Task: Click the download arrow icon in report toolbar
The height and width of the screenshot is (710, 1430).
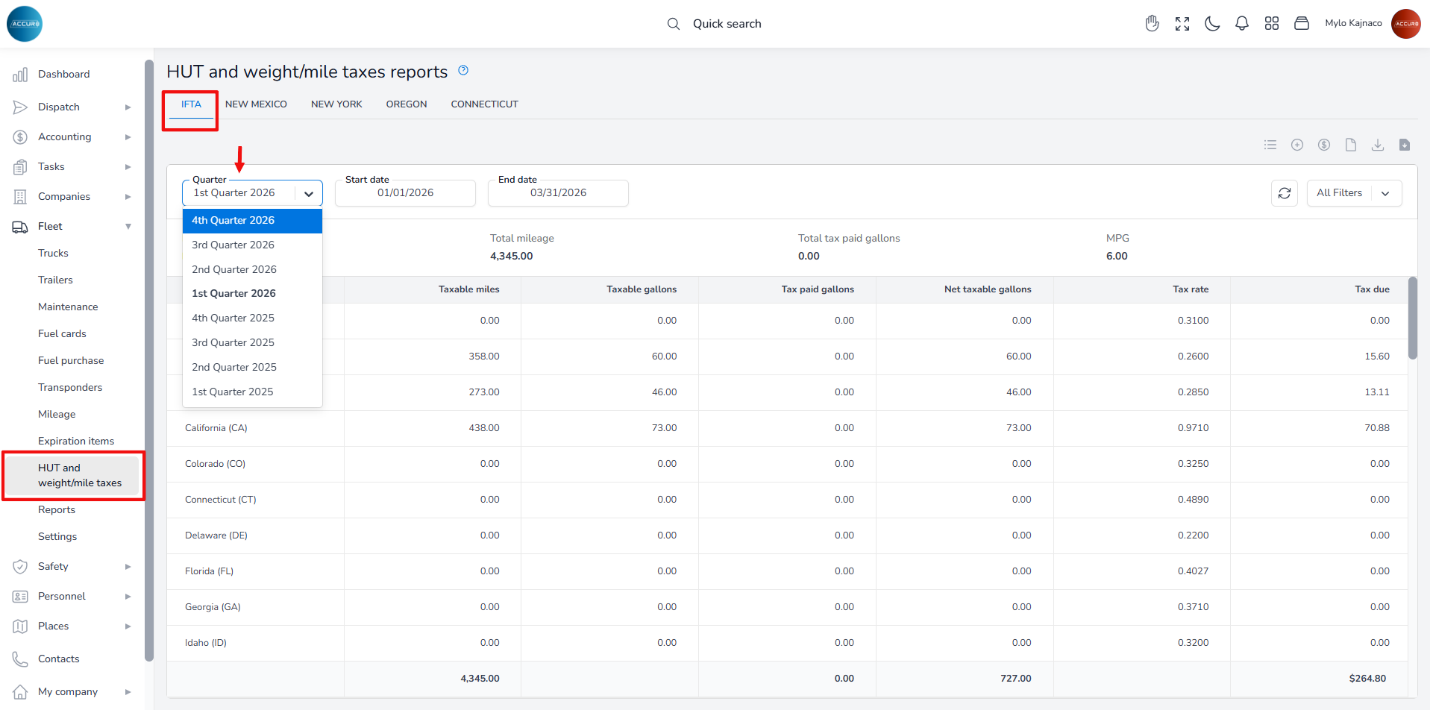Action: 1377,145
